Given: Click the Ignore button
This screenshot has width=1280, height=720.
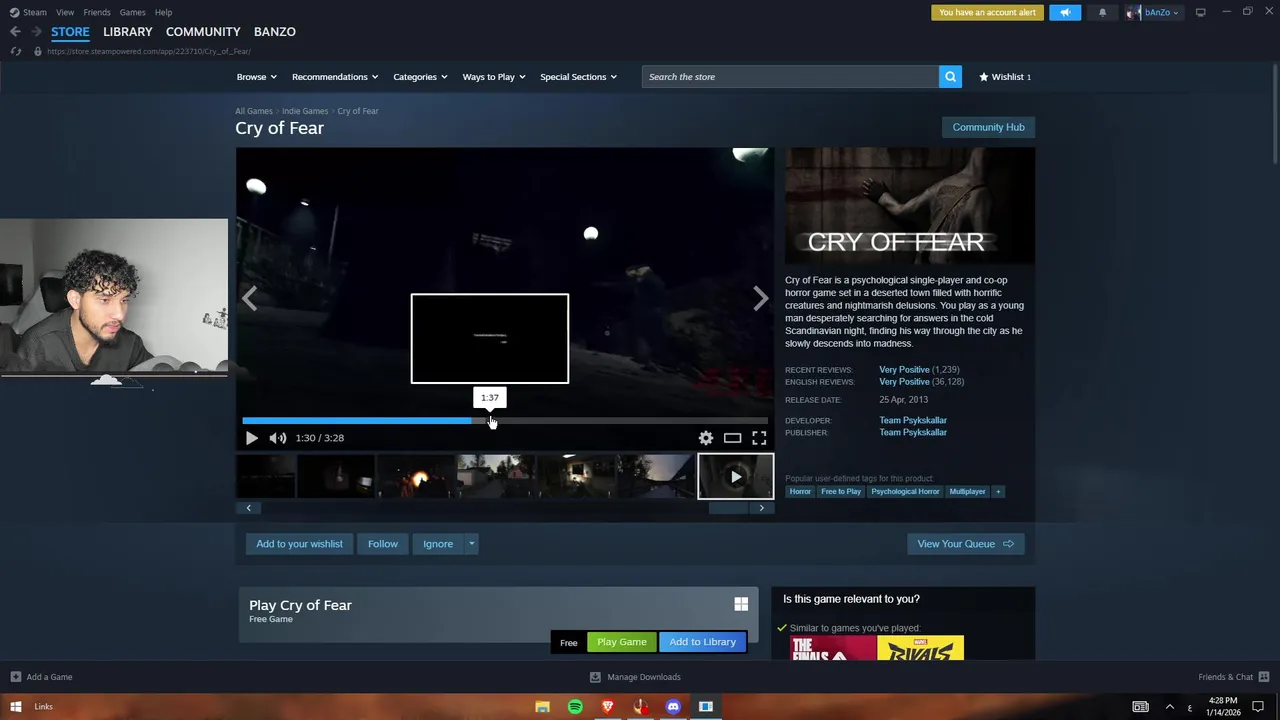Looking at the screenshot, I should [x=438, y=544].
